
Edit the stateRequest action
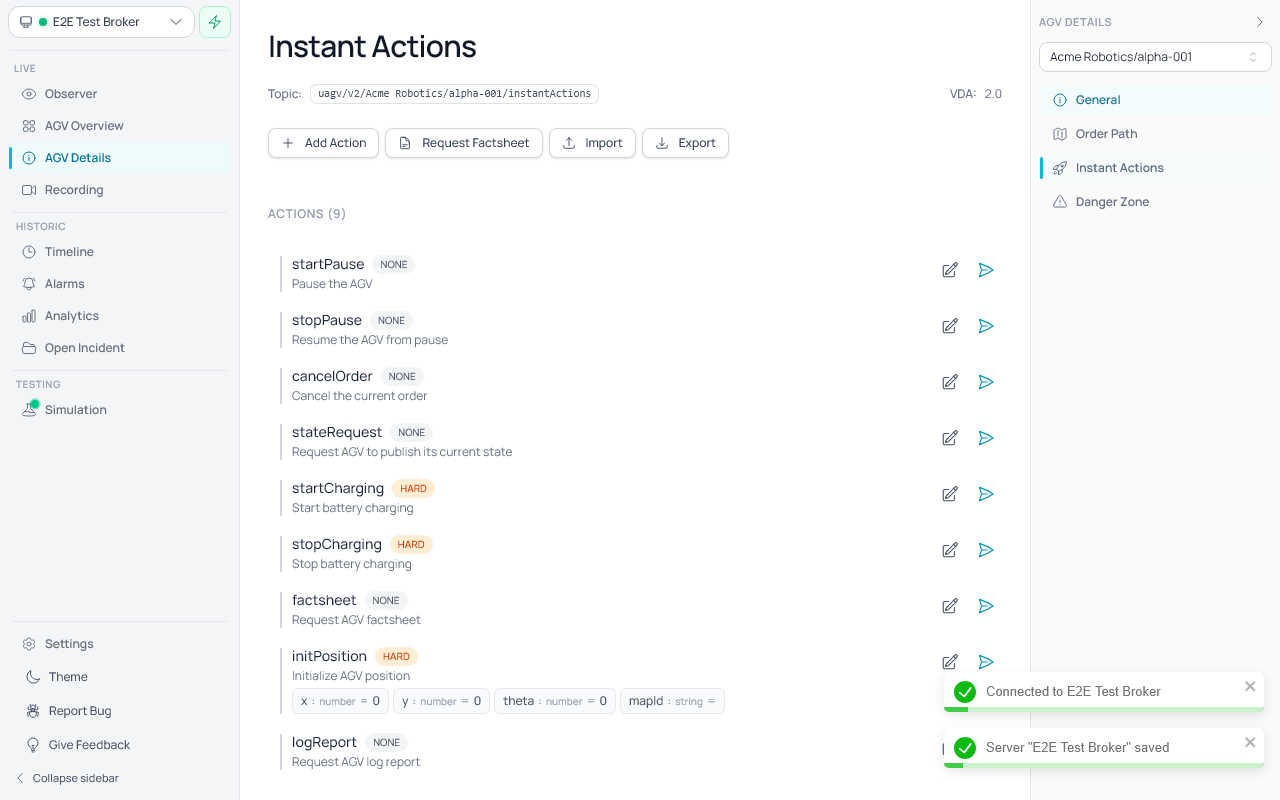point(950,438)
